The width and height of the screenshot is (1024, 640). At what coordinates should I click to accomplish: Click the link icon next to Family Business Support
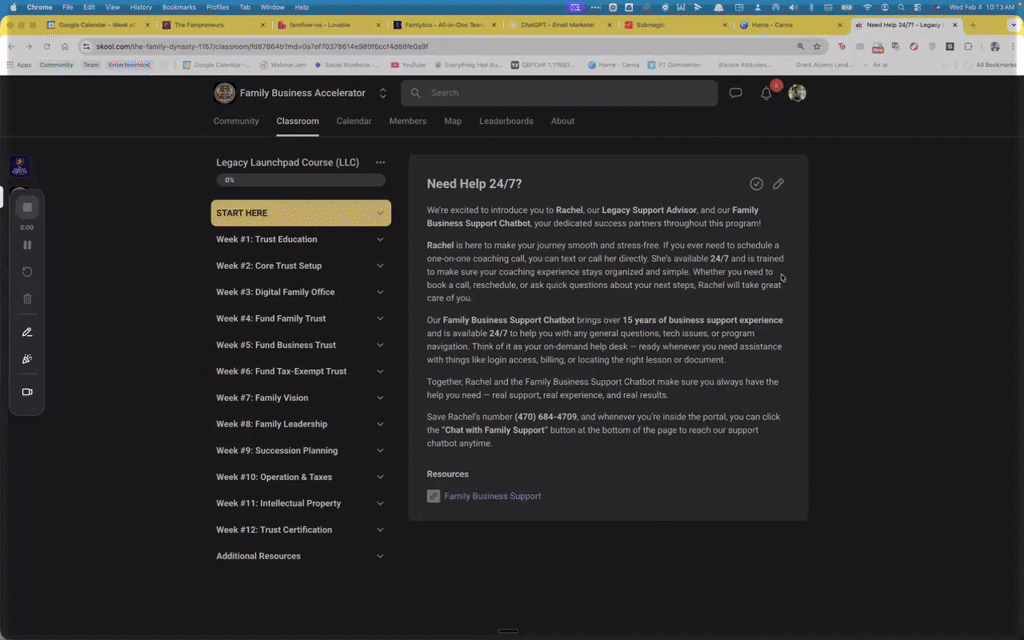(433, 496)
